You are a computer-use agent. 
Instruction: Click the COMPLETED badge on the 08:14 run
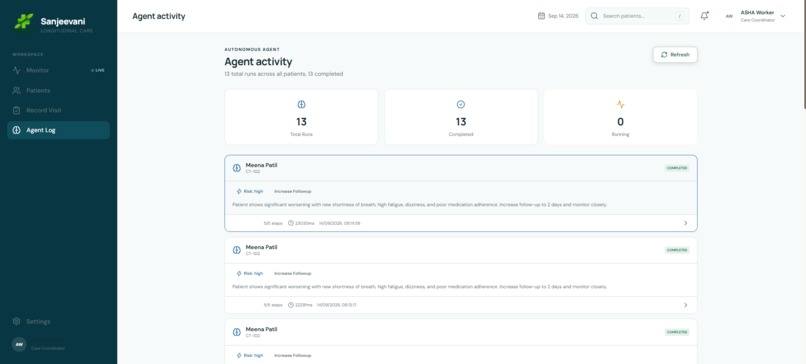coord(677,168)
